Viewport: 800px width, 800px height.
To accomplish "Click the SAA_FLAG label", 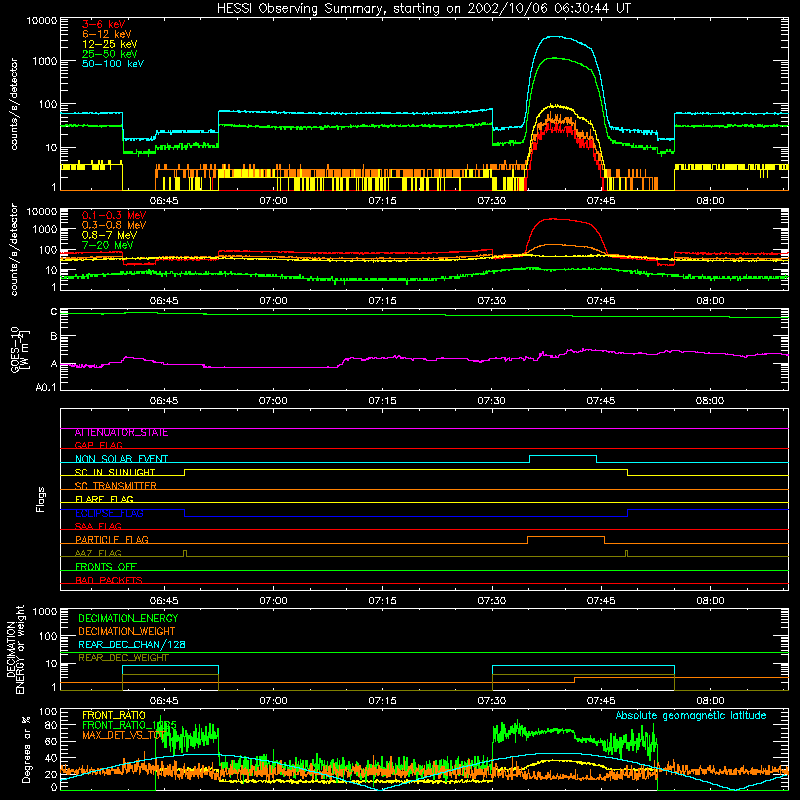I will [x=98, y=526].
